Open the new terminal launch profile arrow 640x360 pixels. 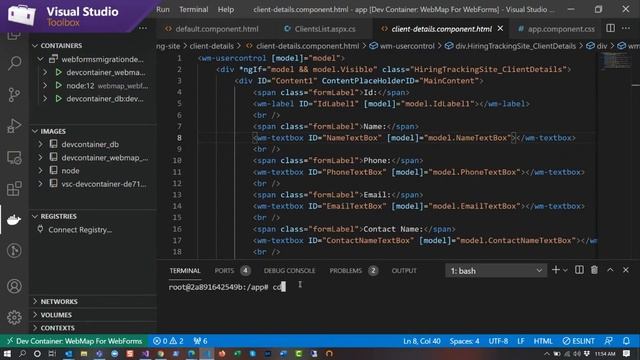click(565, 270)
